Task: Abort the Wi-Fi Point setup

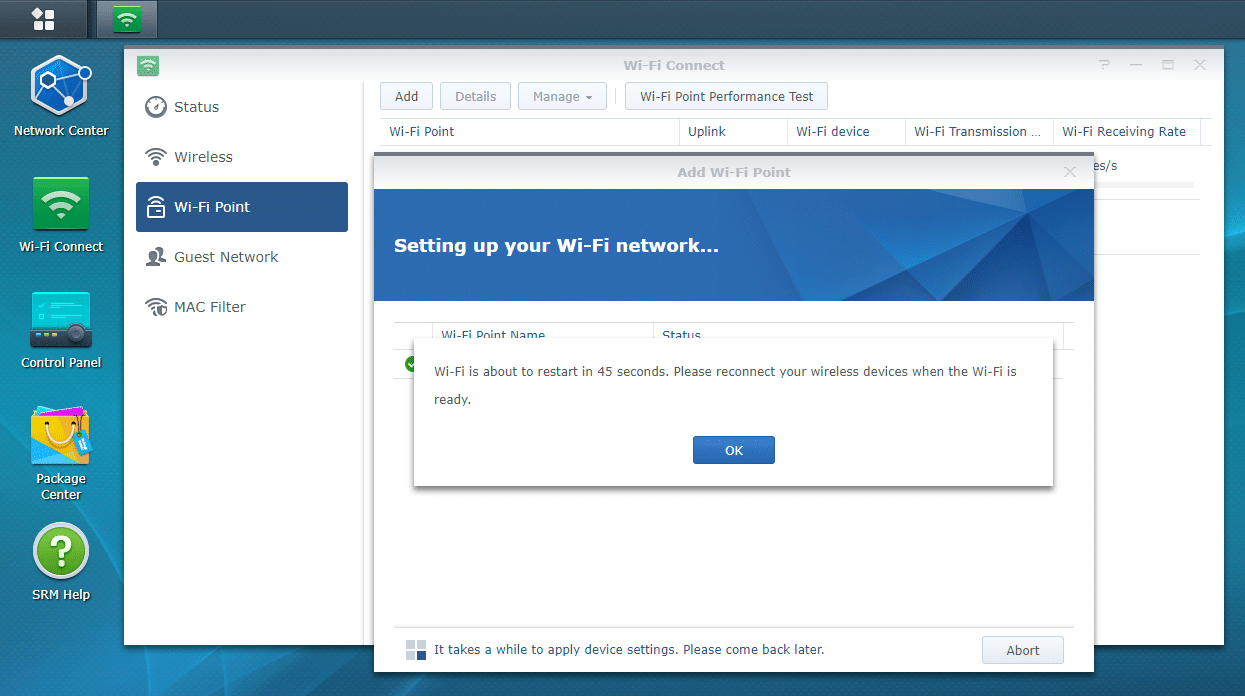Action: [x=1022, y=650]
